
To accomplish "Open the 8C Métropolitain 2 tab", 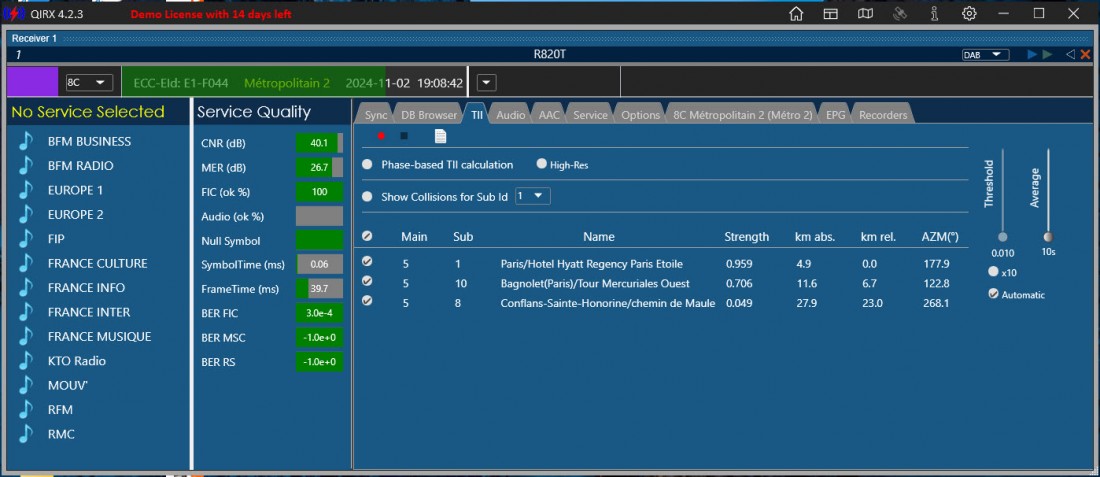I will (742, 115).
